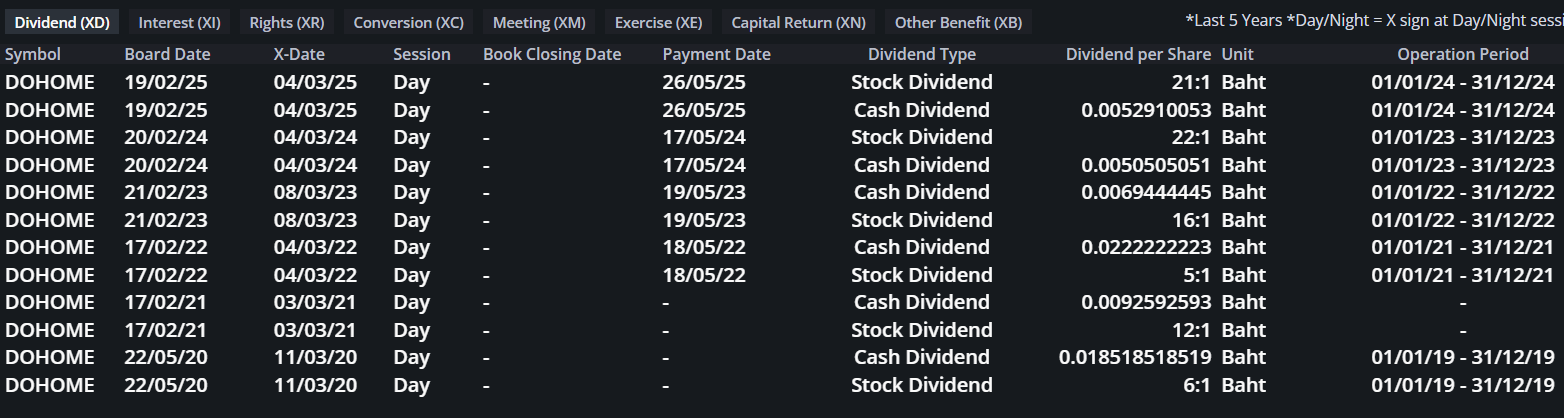Switch to the Meeting (XM) tab
Image resolution: width=1564 pixels, height=418 pixels.
tap(539, 22)
